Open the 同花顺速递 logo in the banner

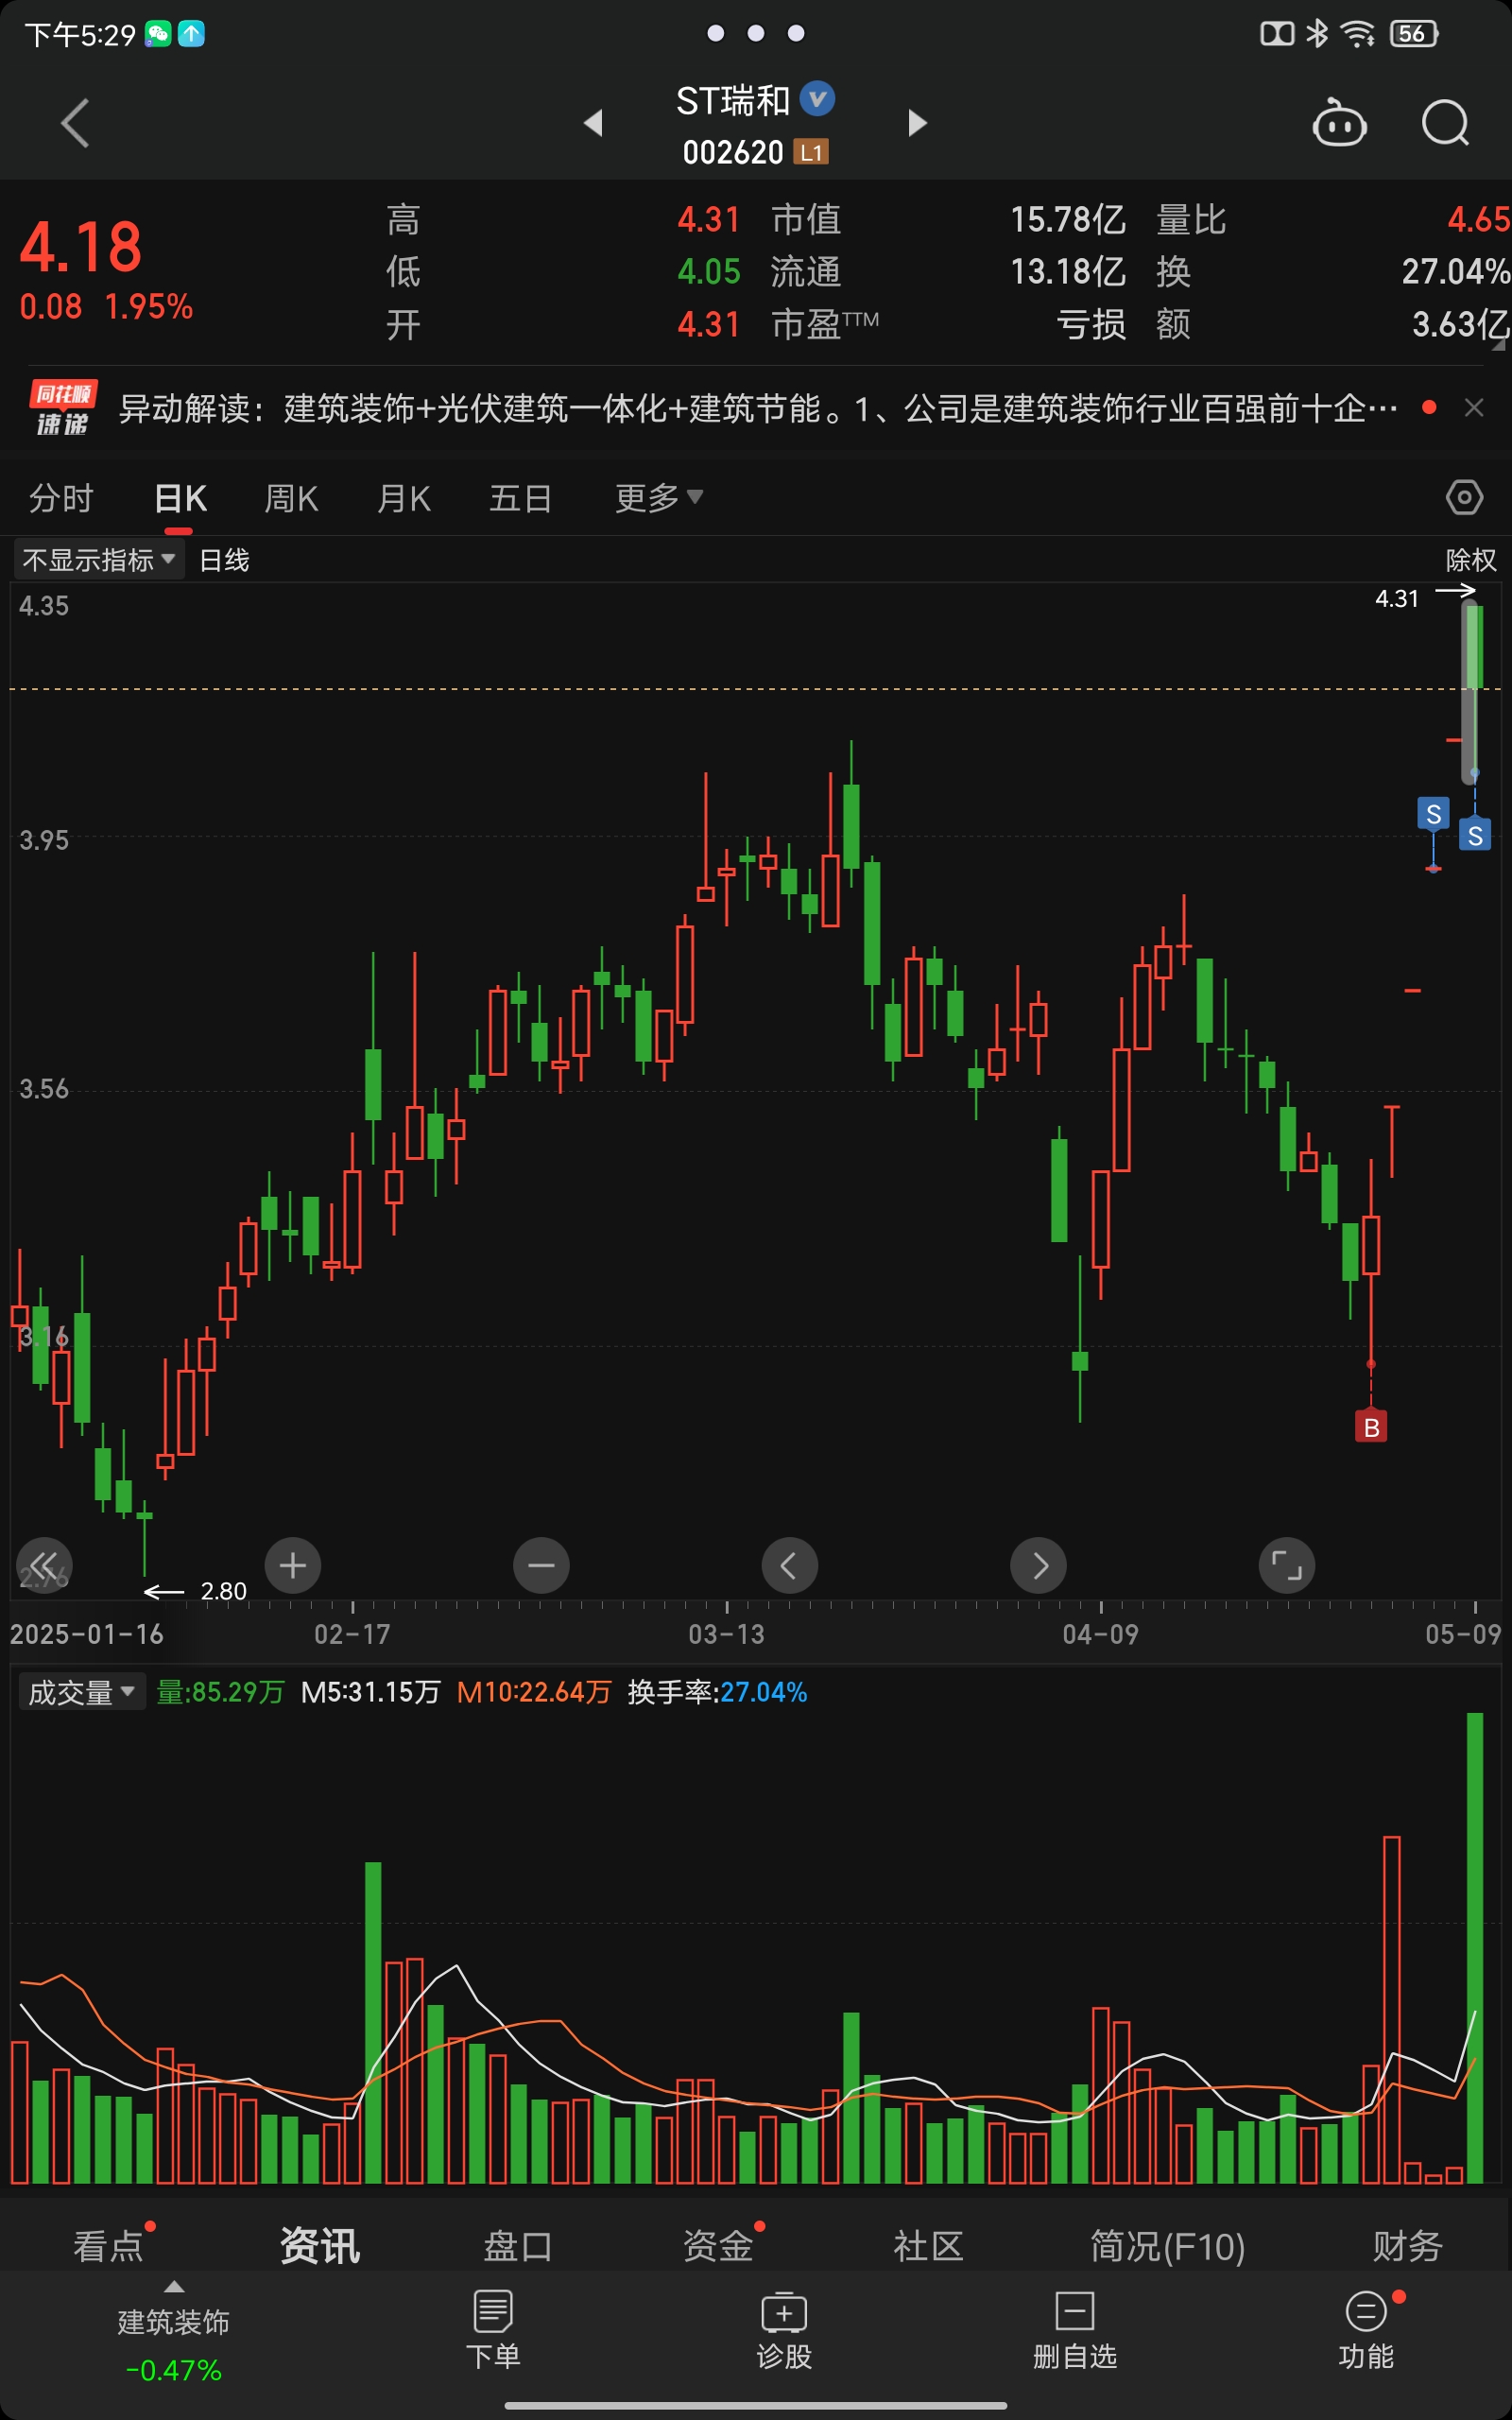click(61, 408)
